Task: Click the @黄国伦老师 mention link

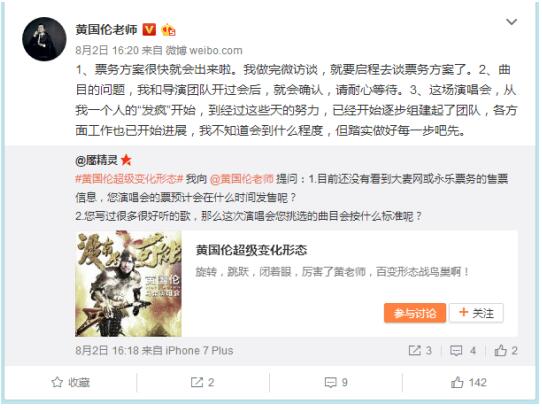Action: (x=242, y=179)
